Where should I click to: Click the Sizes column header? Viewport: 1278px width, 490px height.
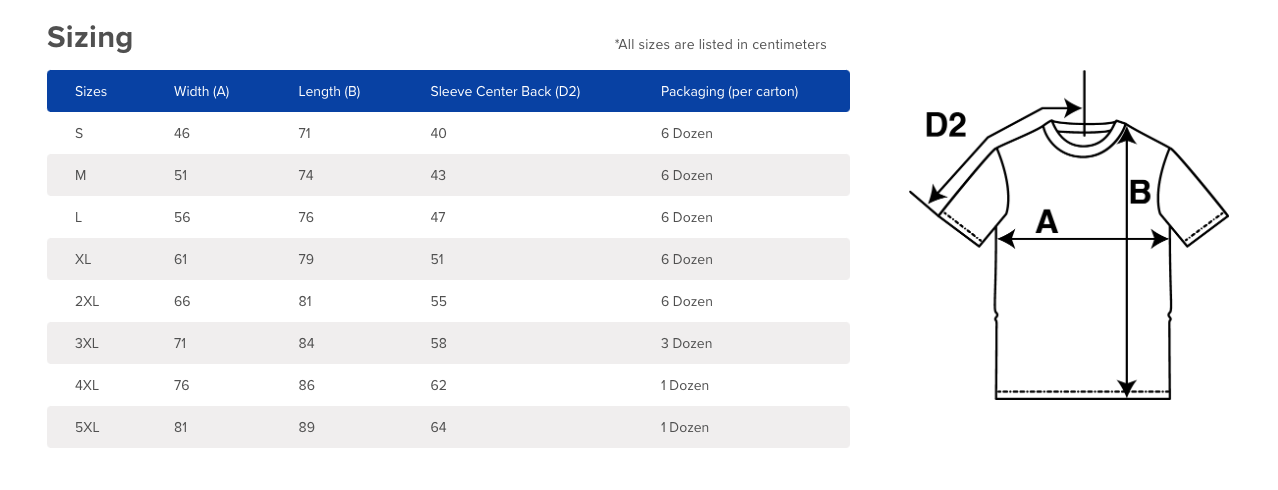pos(91,91)
